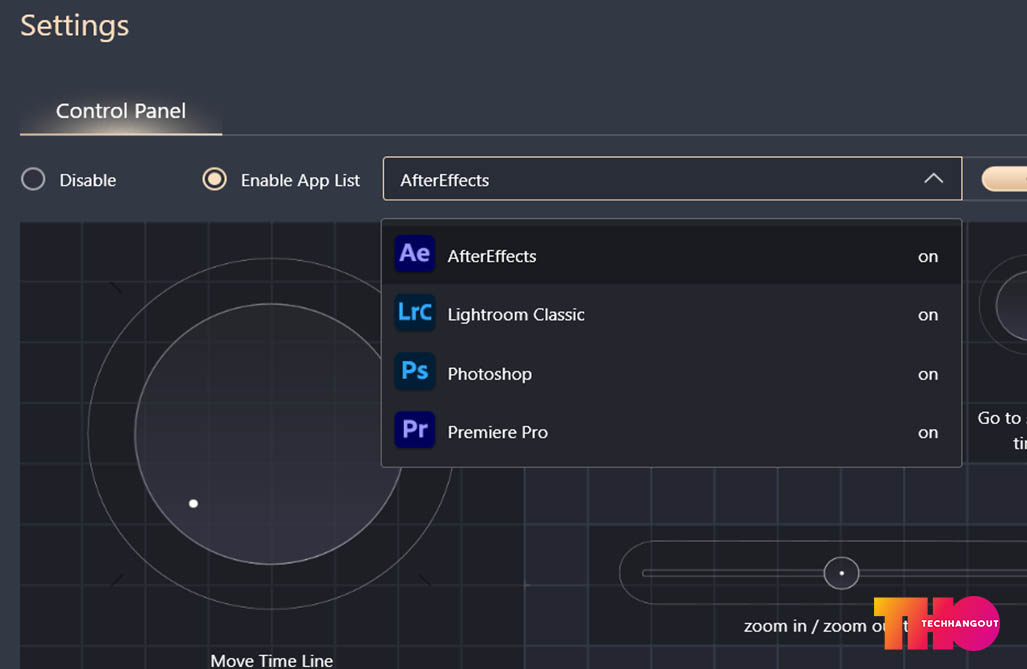This screenshot has height=669, width=1027.
Task: Choose Premiere Pro from the app list
Action: pos(671,430)
